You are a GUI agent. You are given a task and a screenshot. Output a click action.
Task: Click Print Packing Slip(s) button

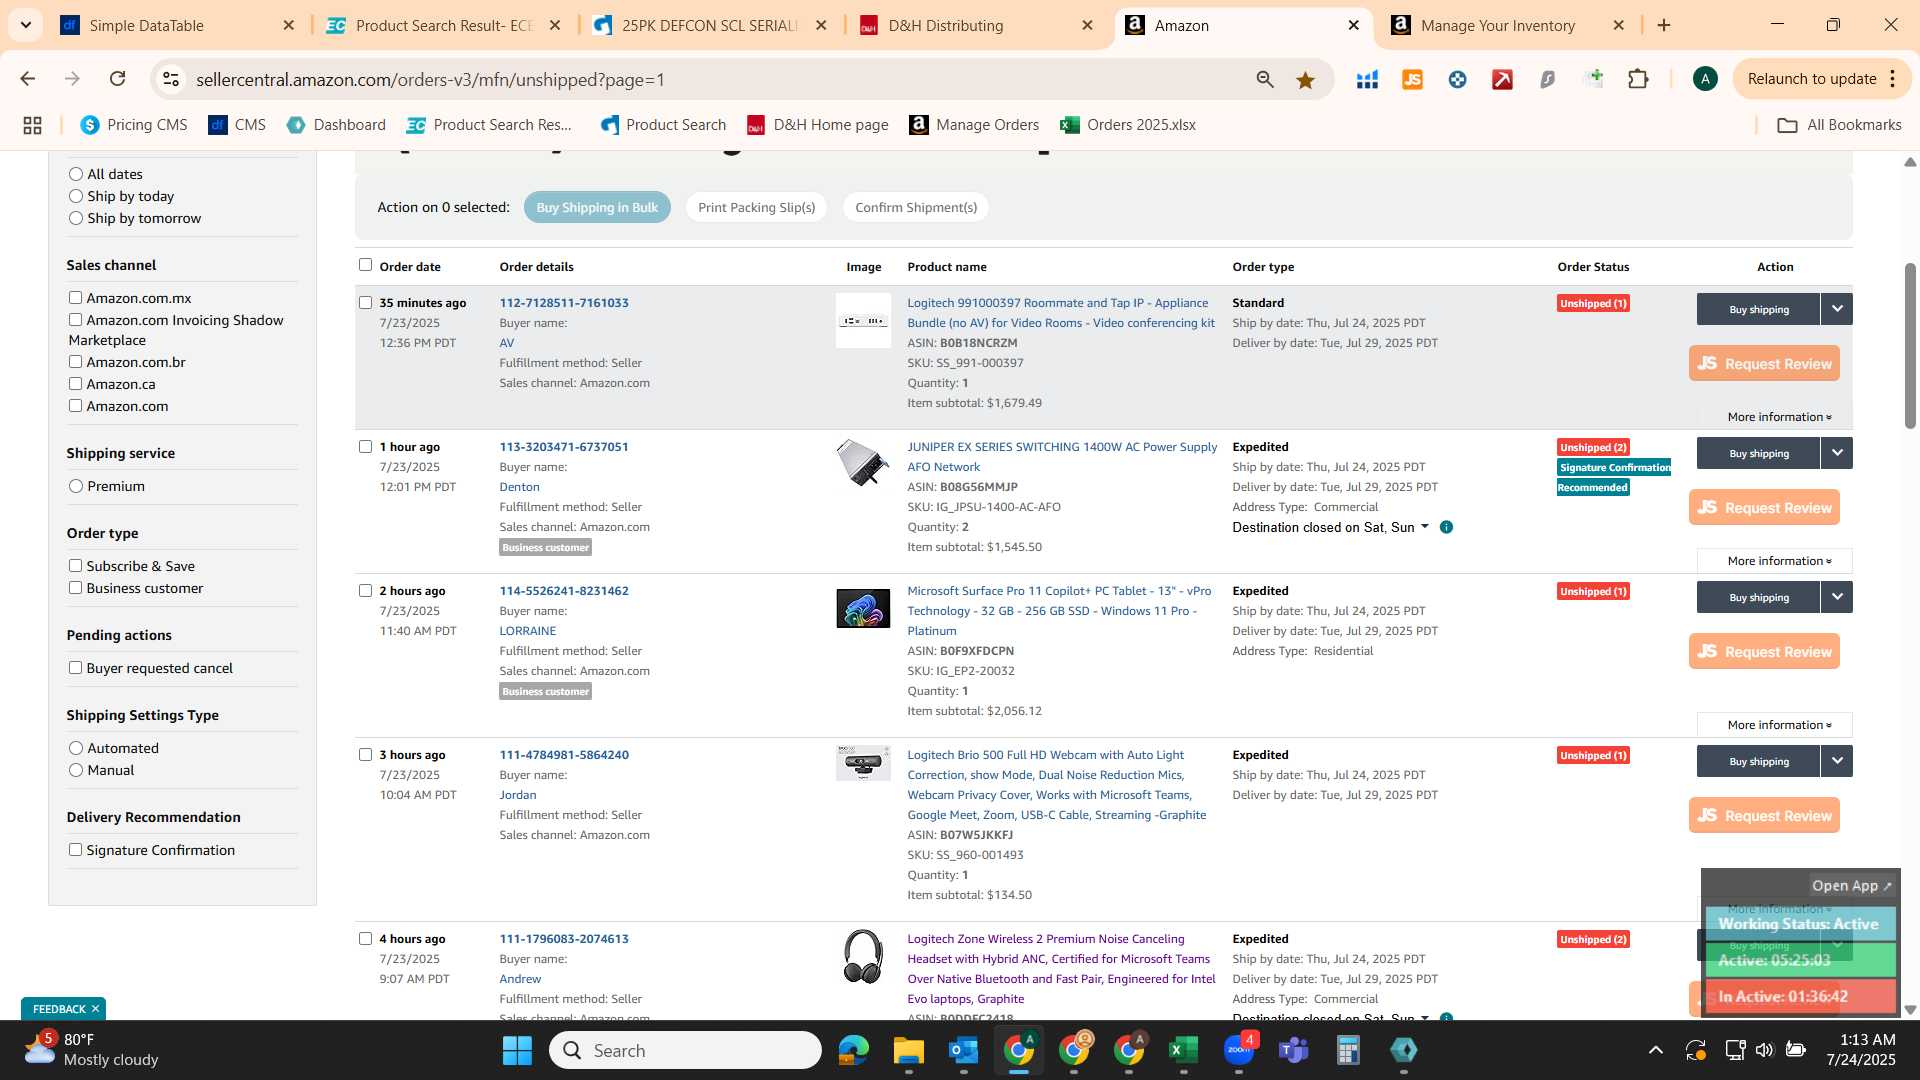tap(756, 207)
